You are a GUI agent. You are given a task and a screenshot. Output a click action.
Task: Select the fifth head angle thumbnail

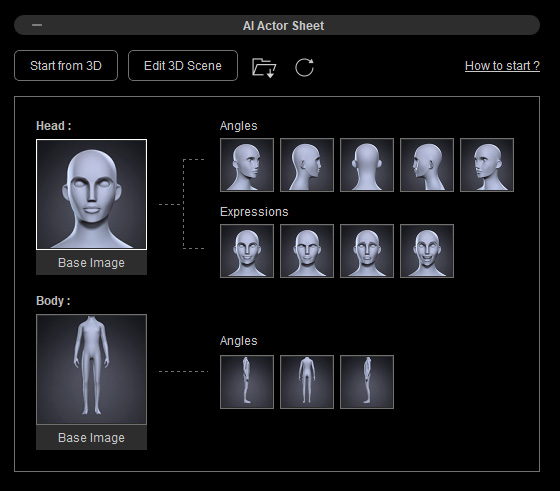487,165
